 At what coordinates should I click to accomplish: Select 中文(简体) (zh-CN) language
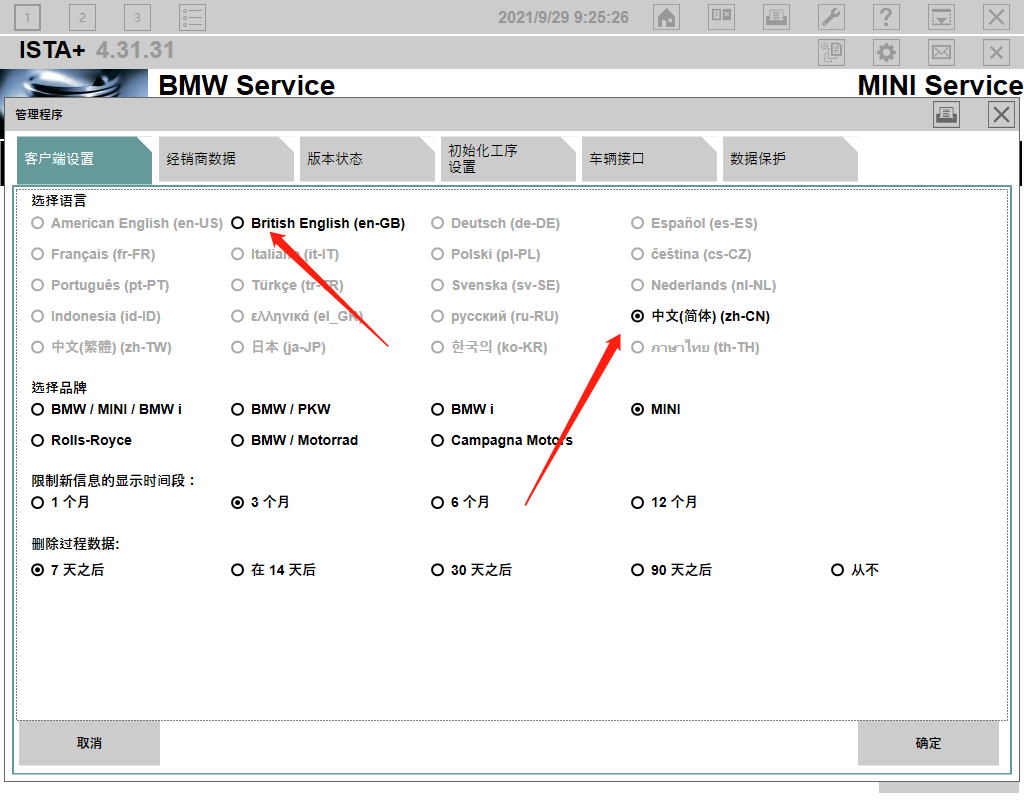[x=701, y=316]
